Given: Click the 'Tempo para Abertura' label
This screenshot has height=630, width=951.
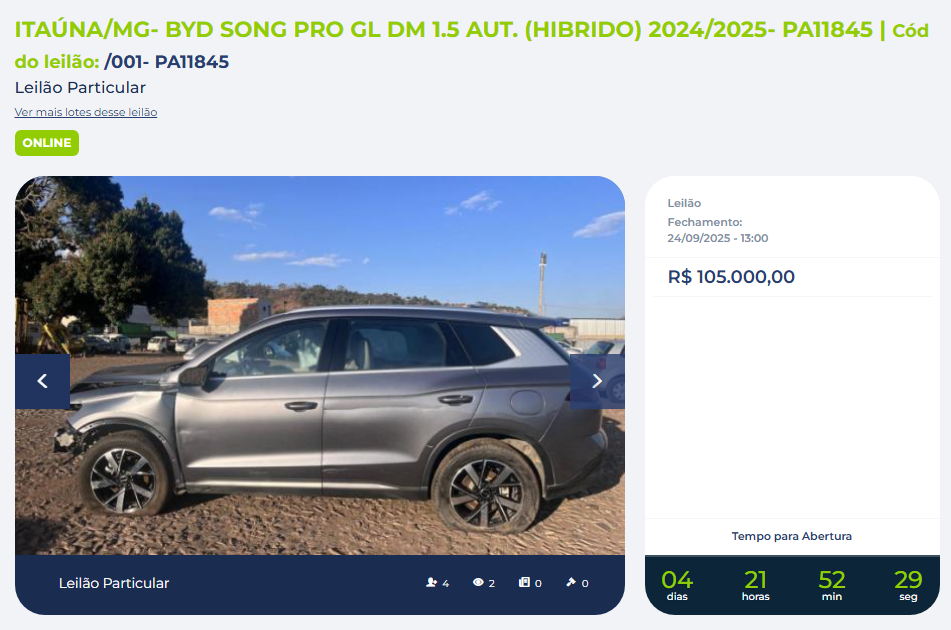Looking at the screenshot, I should coord(791,536).
